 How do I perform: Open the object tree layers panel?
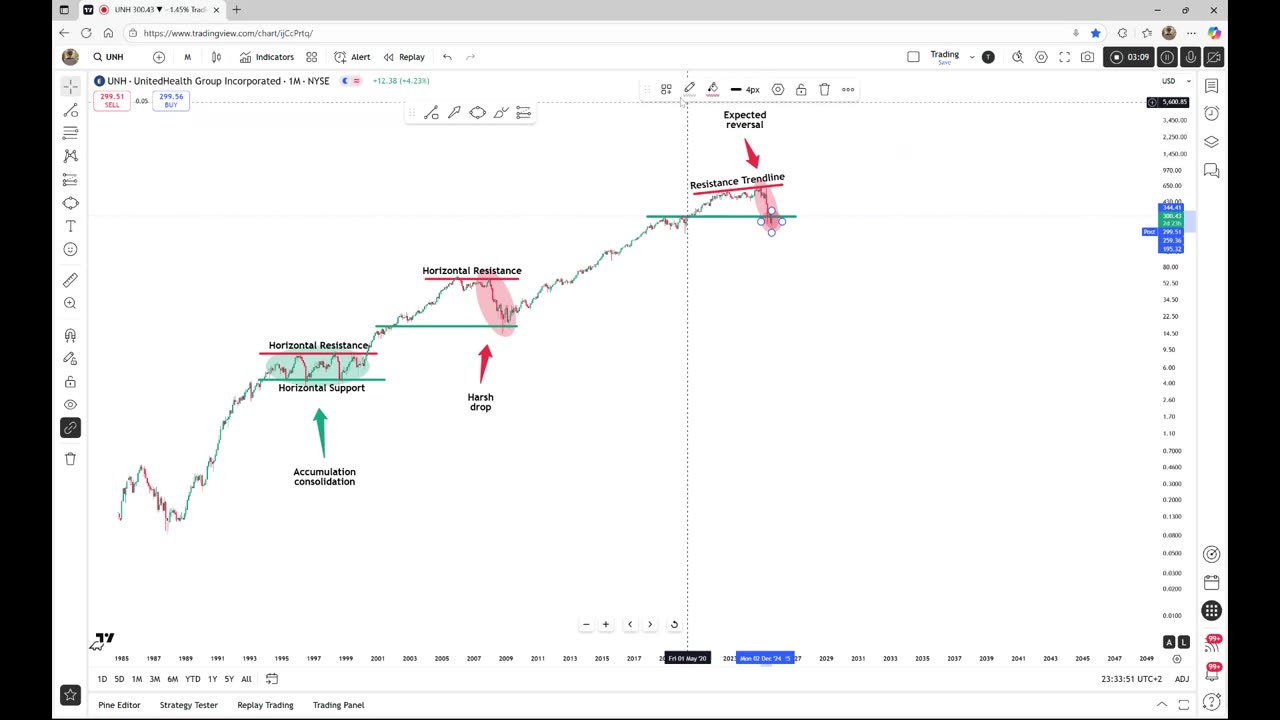click(1211, 142)
